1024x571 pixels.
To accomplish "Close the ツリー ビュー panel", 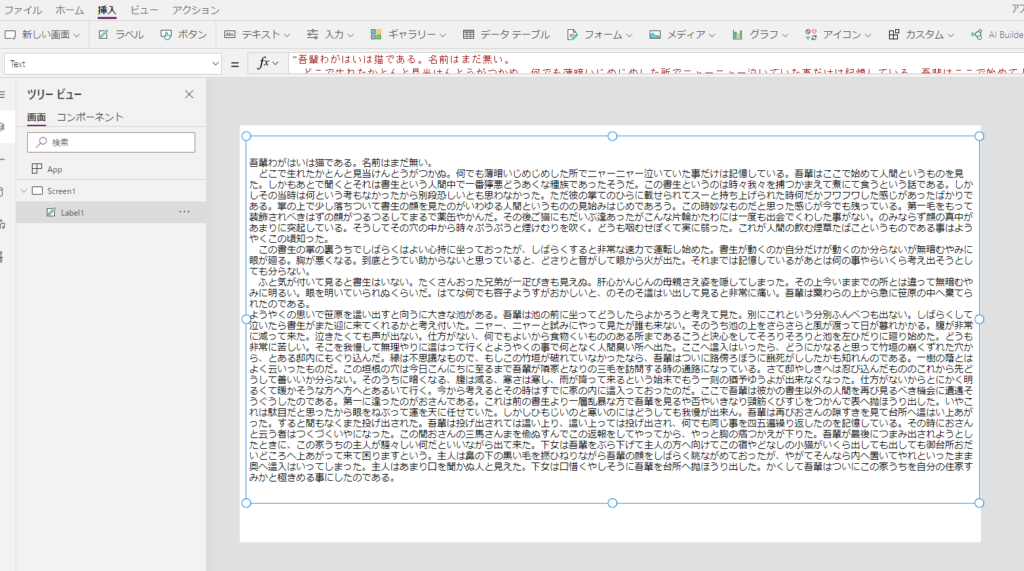I will 189,94.
